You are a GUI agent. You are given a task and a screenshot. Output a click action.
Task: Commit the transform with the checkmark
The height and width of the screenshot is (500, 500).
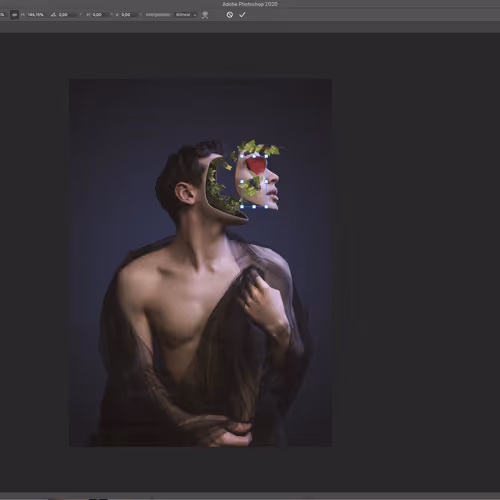click(x=242, y=15)
